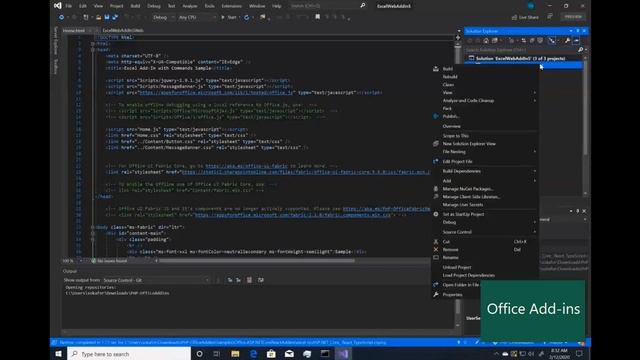This screenshot has width=640, height=360.
Task: Open Show output from Source Control dropdown
Action: (156, 280)
